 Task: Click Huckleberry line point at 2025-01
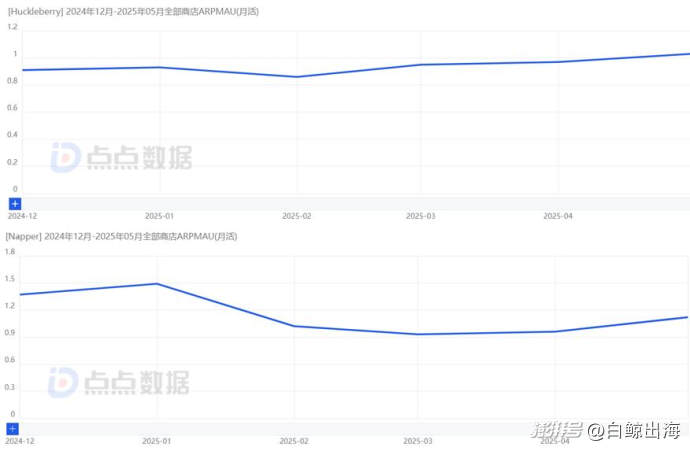[x=159, y=67]
